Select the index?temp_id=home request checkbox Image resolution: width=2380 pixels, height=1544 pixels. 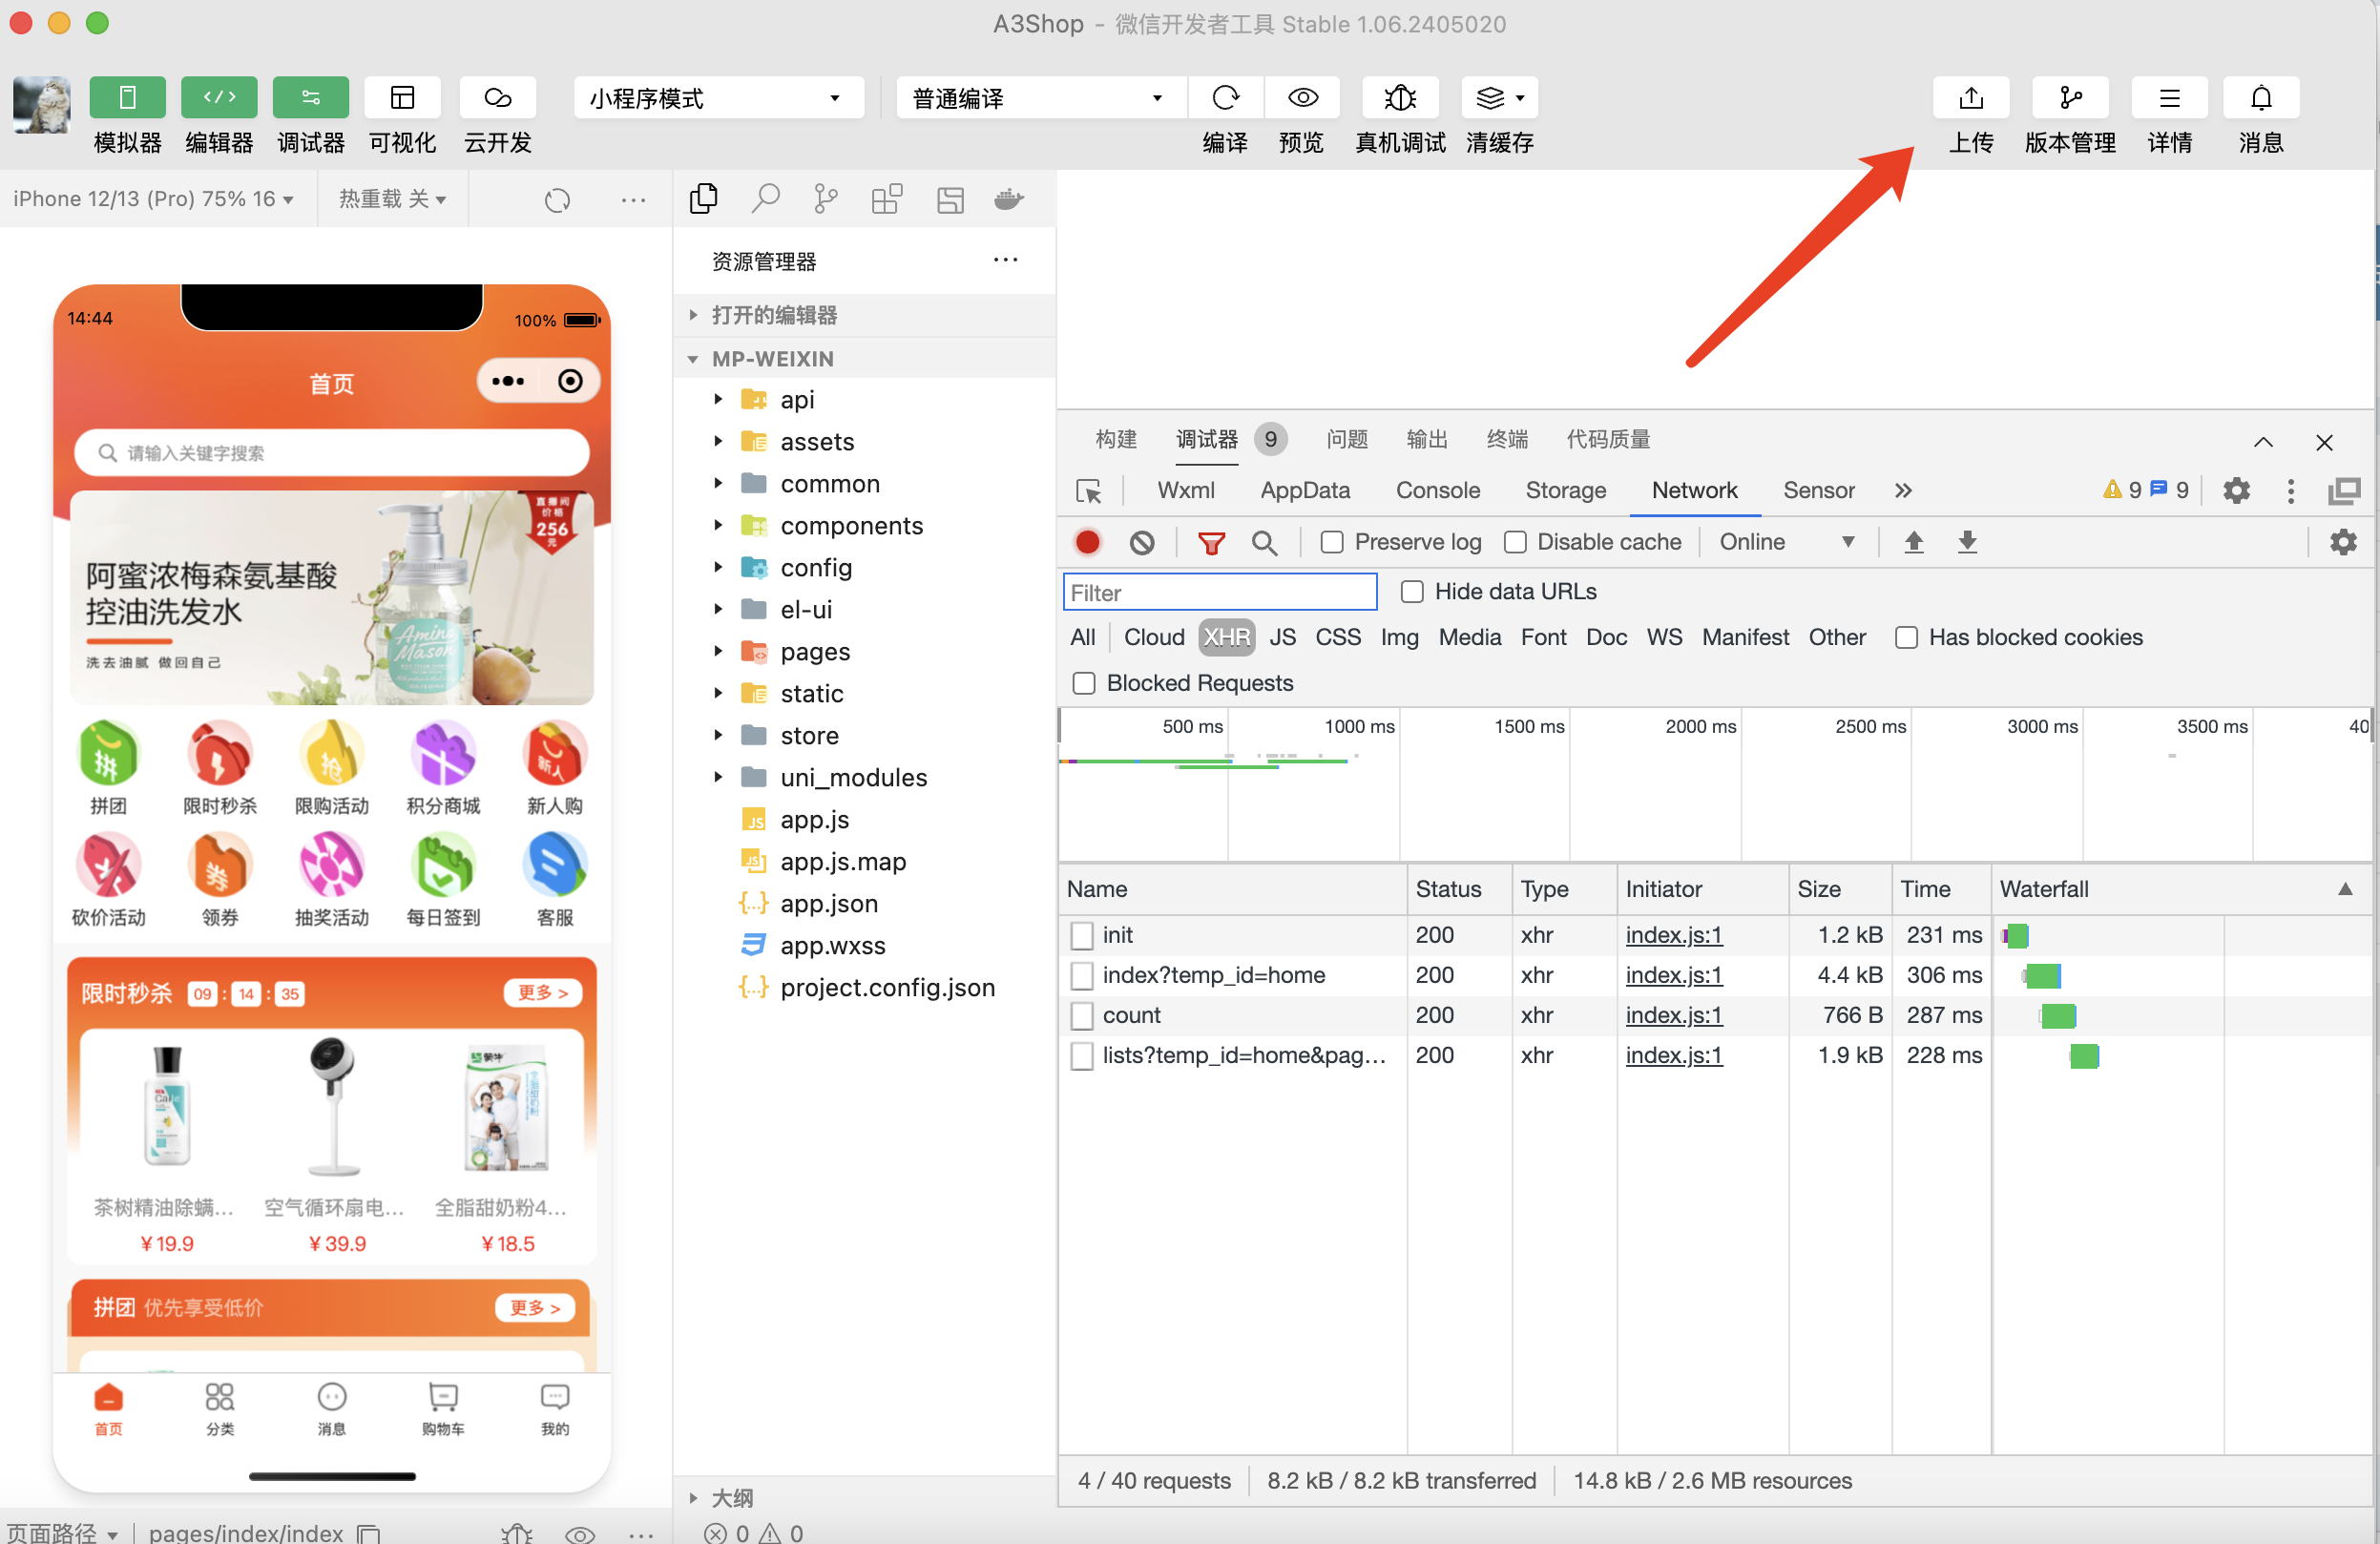tap(1081, 976)
